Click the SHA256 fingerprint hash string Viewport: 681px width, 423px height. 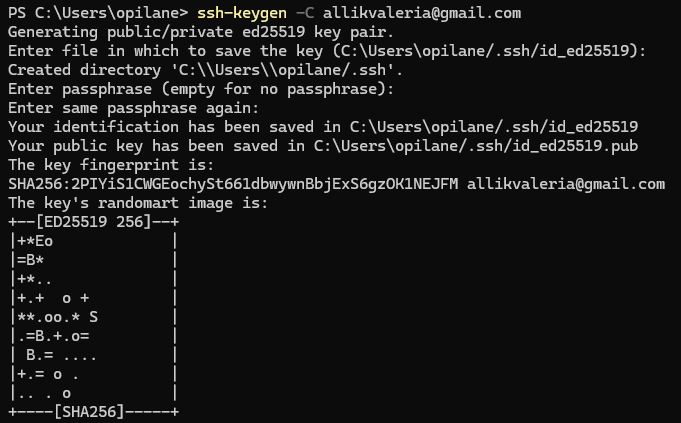tap(232, 184)
